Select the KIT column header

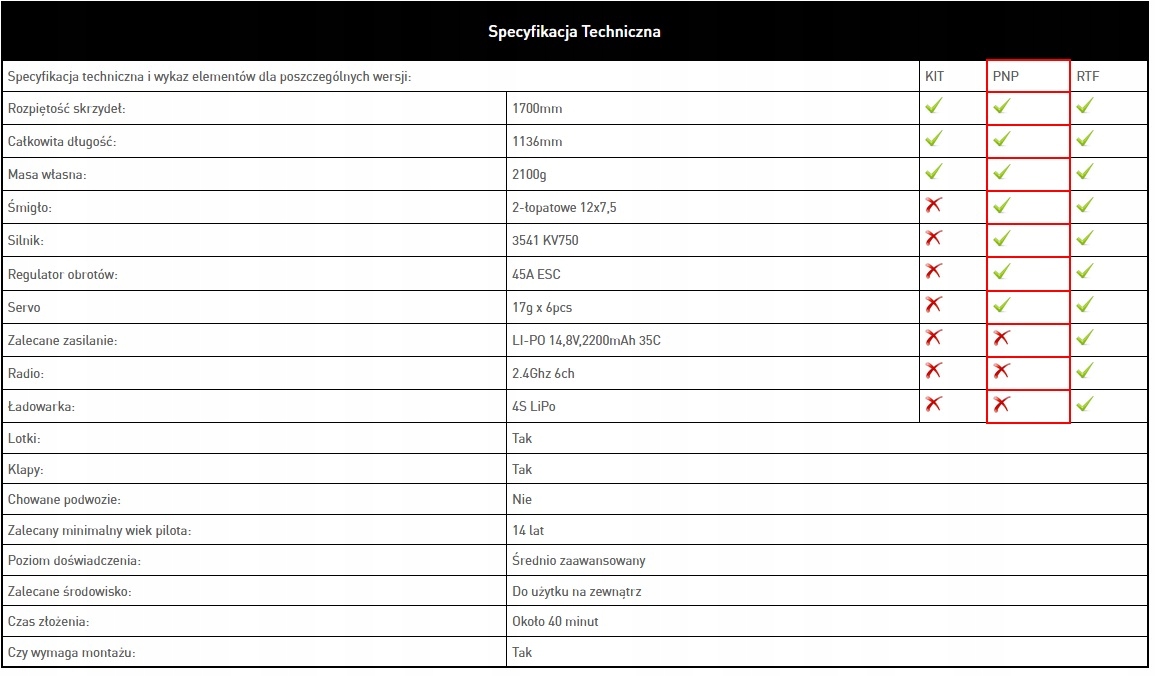point(934,76)
